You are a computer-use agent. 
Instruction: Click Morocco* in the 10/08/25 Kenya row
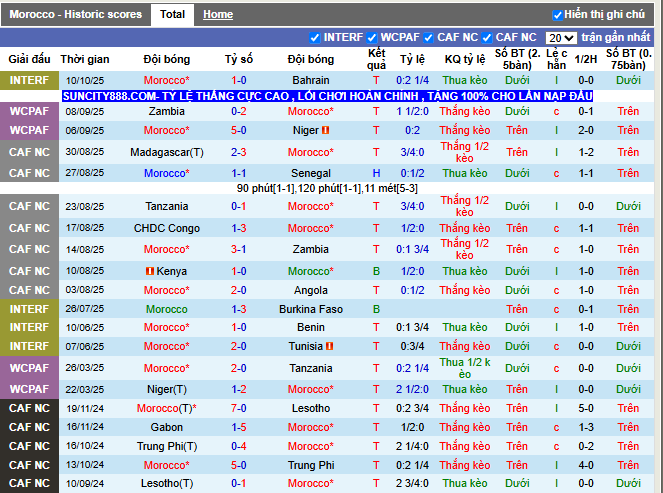click(311, 271)
